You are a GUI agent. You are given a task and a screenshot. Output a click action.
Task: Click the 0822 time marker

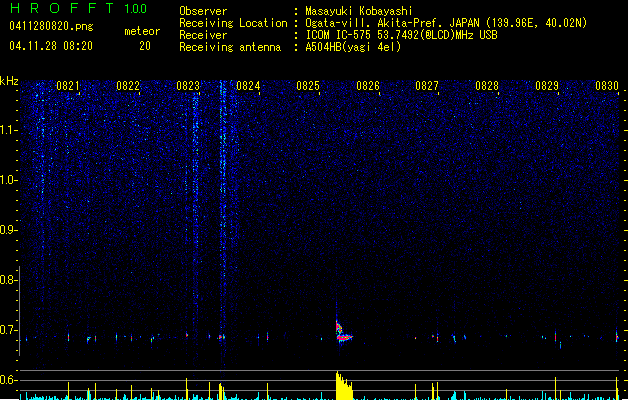point(128,86)
